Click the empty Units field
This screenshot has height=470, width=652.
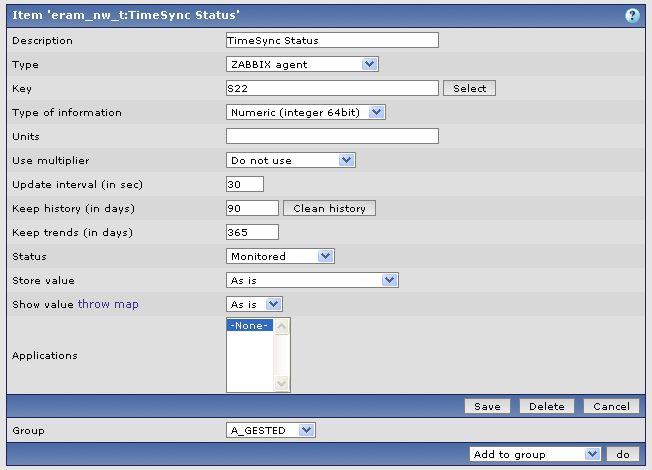point(332,136)
